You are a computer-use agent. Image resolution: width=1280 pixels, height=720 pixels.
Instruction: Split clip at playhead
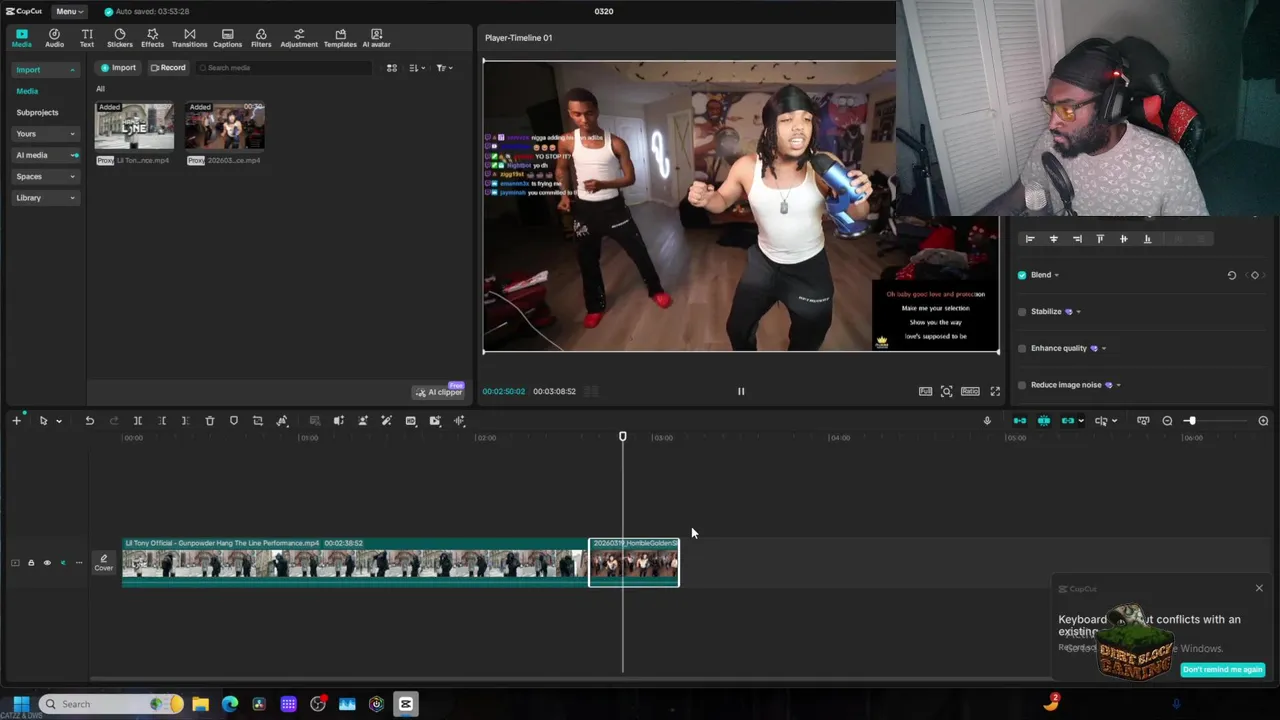click(138, 421)
